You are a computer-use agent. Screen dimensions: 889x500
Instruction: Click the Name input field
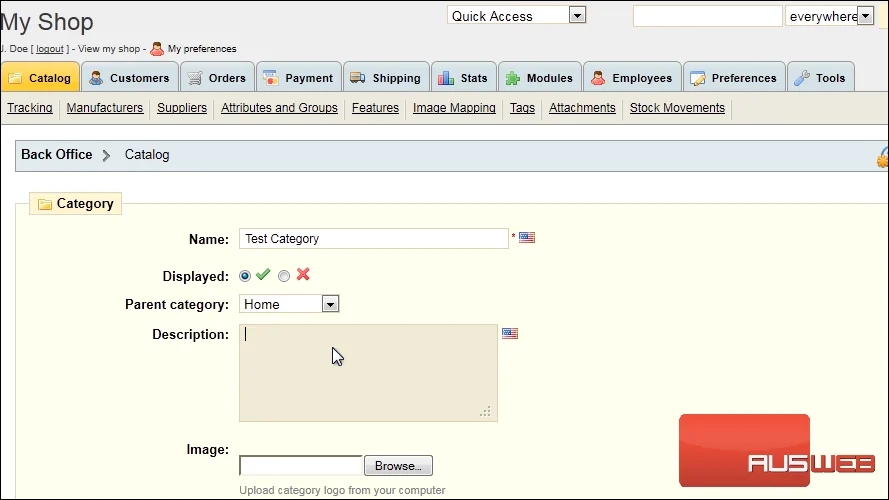tap(374, 239)
